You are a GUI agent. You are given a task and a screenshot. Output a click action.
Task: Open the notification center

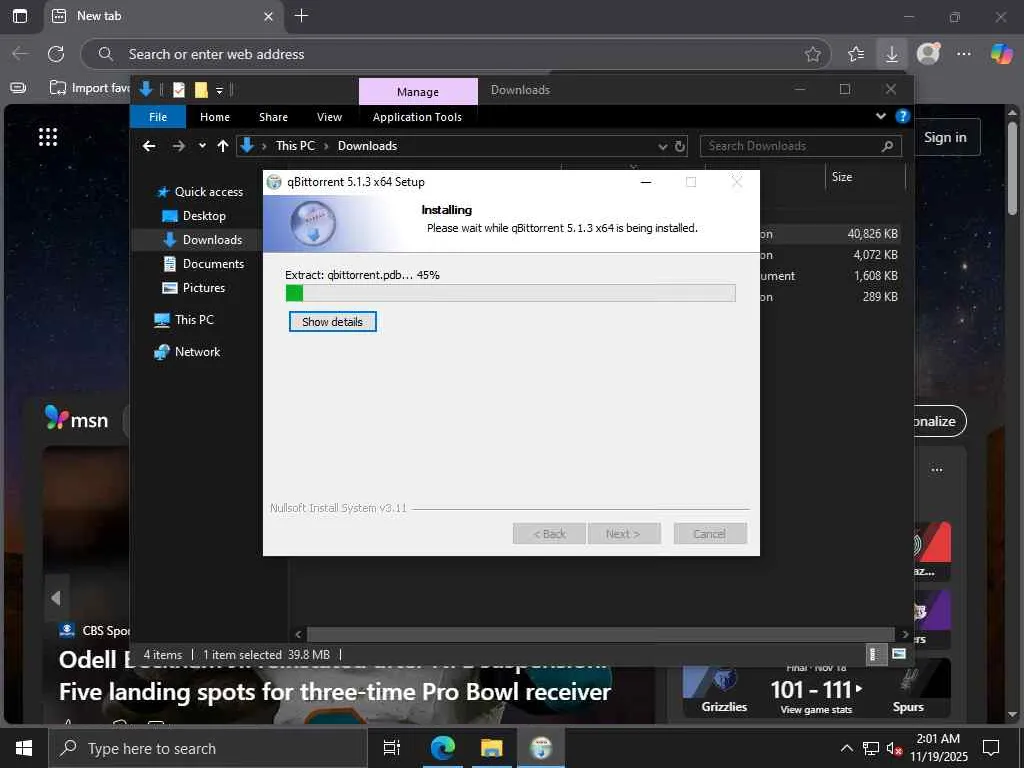tap(991, 748)
